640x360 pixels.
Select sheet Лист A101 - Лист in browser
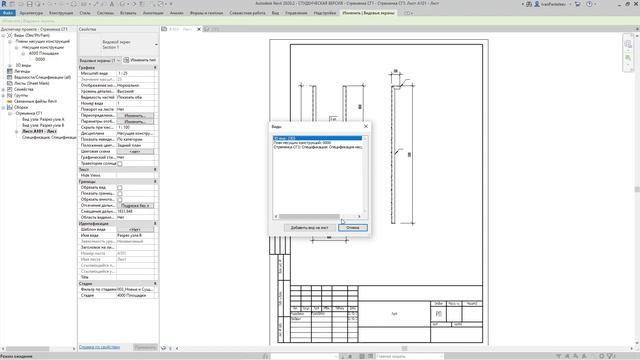click(39, 131)
